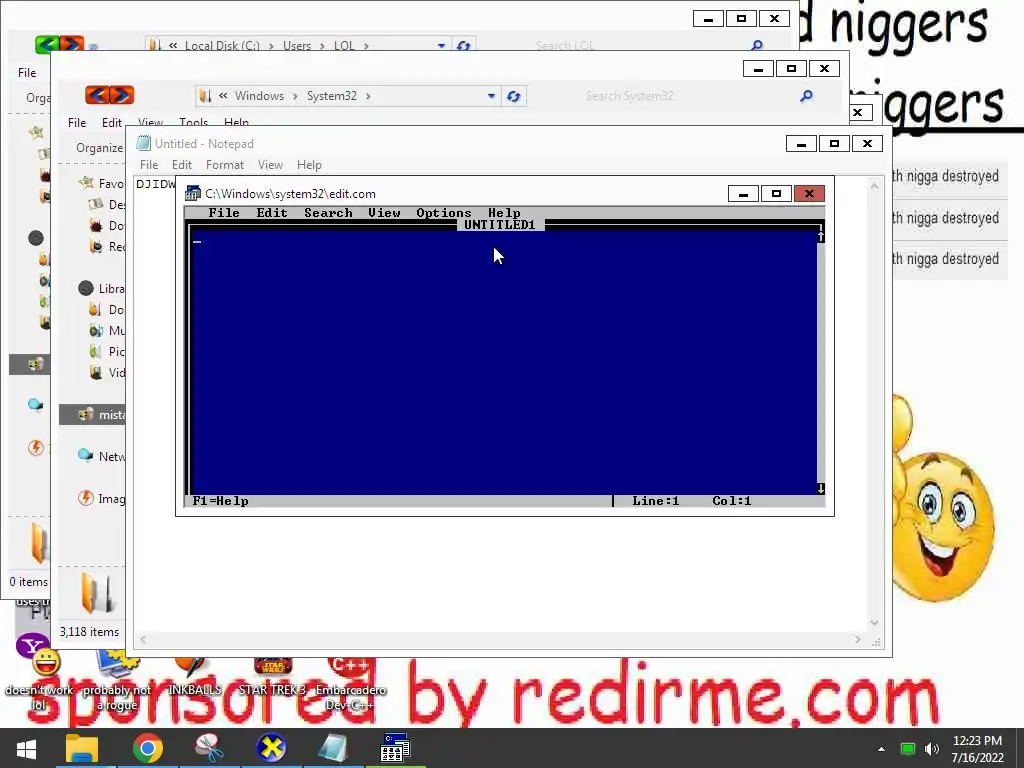Expand address dropdown in LOL explorer
The width and height of the screenshot is (1024, 768).
pos(441,46)
